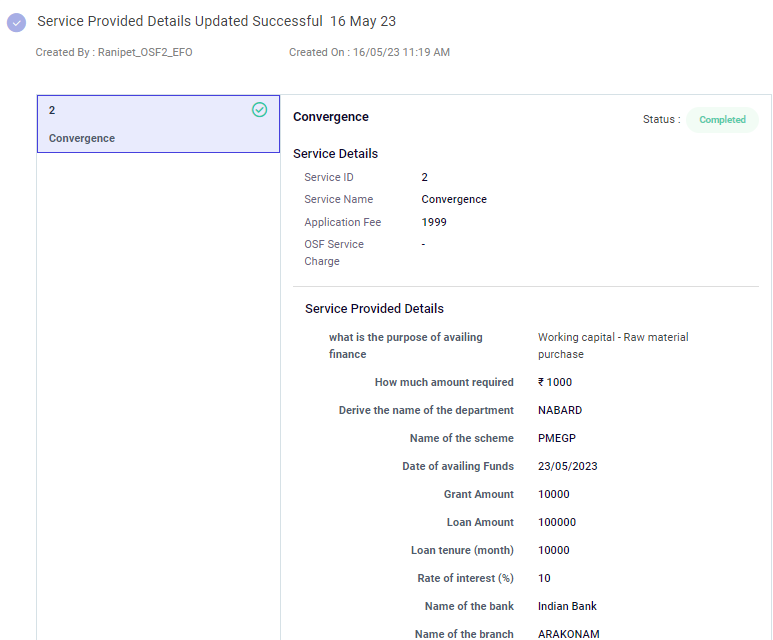Click the purple timeline check icon
The height and width of the screenshot is (640, 773).
point(16,22)
